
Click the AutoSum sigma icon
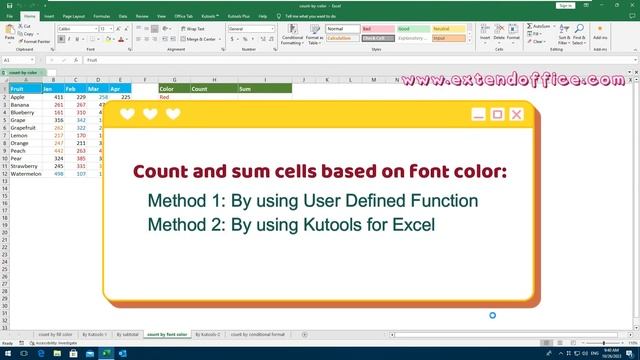tap(529, 26)
